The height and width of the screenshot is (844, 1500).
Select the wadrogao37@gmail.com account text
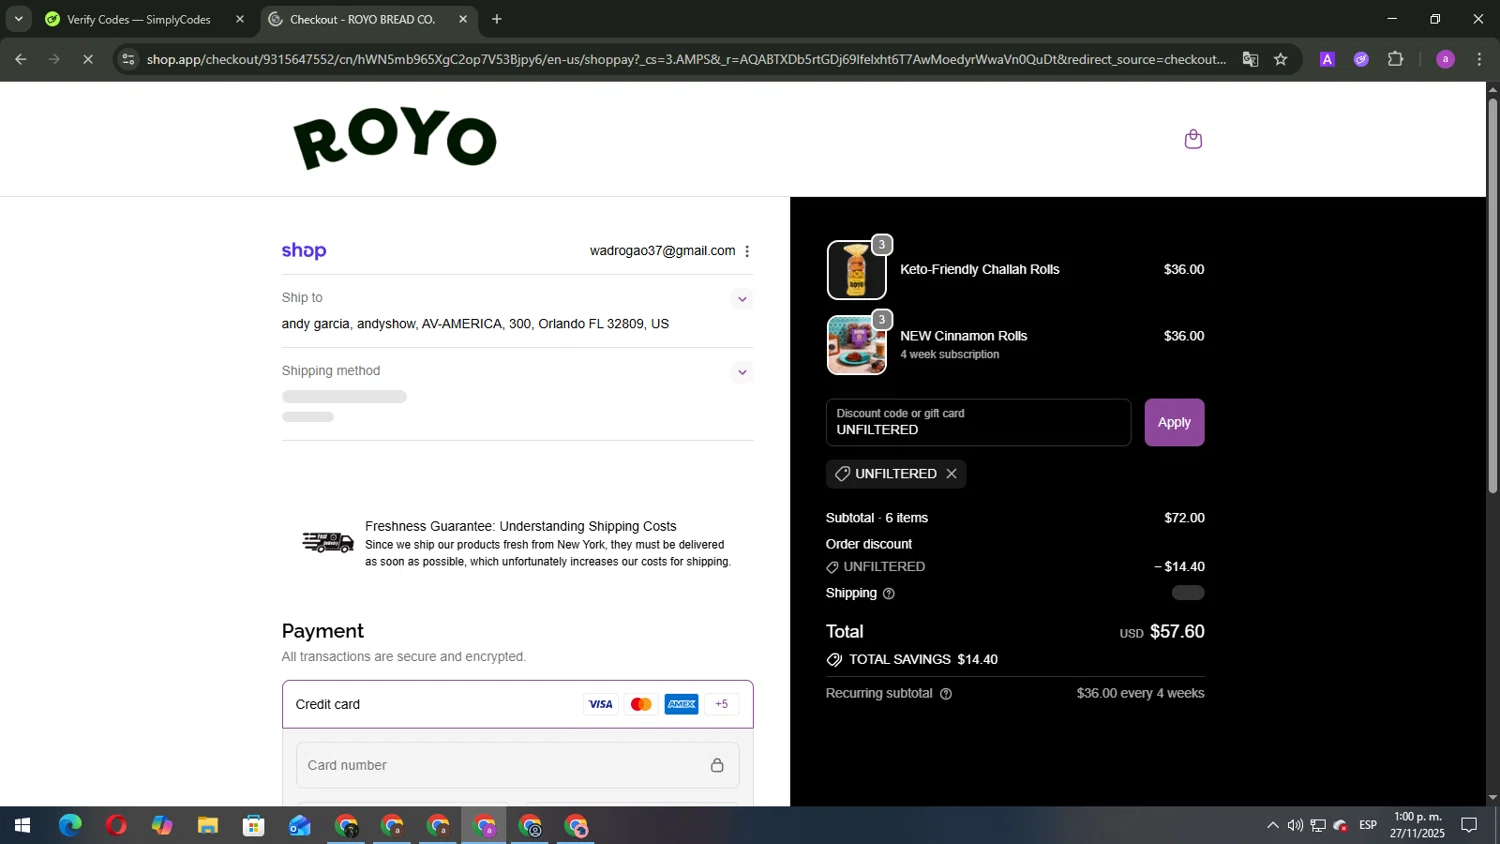click(662, 251)
